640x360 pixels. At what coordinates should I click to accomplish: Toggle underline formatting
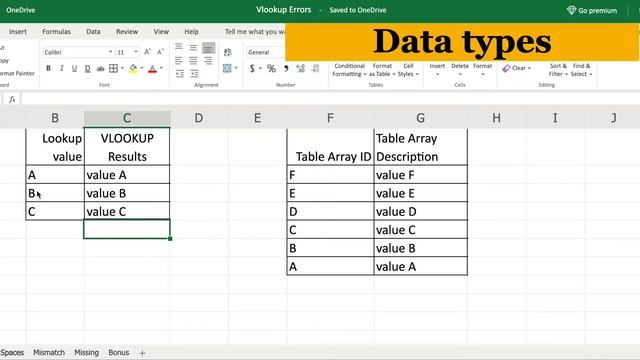click(x=74, y=69)
